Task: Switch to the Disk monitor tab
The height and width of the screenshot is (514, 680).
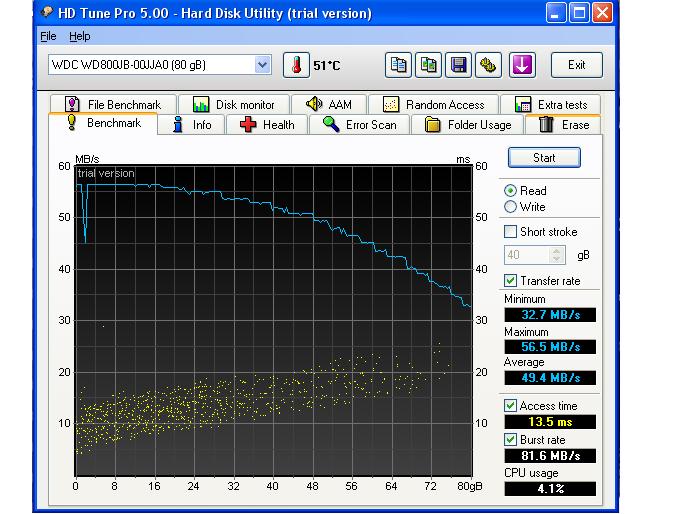Action: (234, 105)
